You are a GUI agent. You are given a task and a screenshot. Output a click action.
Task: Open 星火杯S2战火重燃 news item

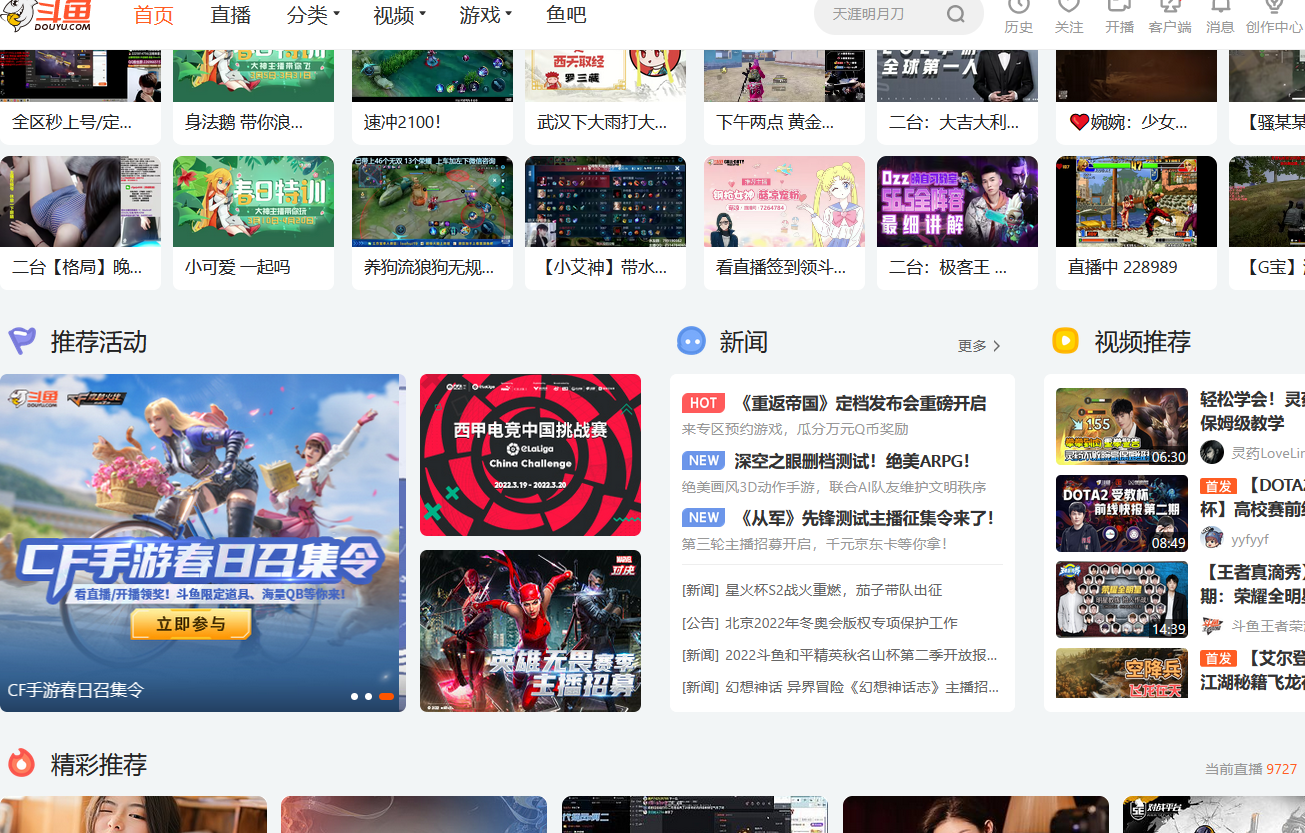(x=812, y=590)
